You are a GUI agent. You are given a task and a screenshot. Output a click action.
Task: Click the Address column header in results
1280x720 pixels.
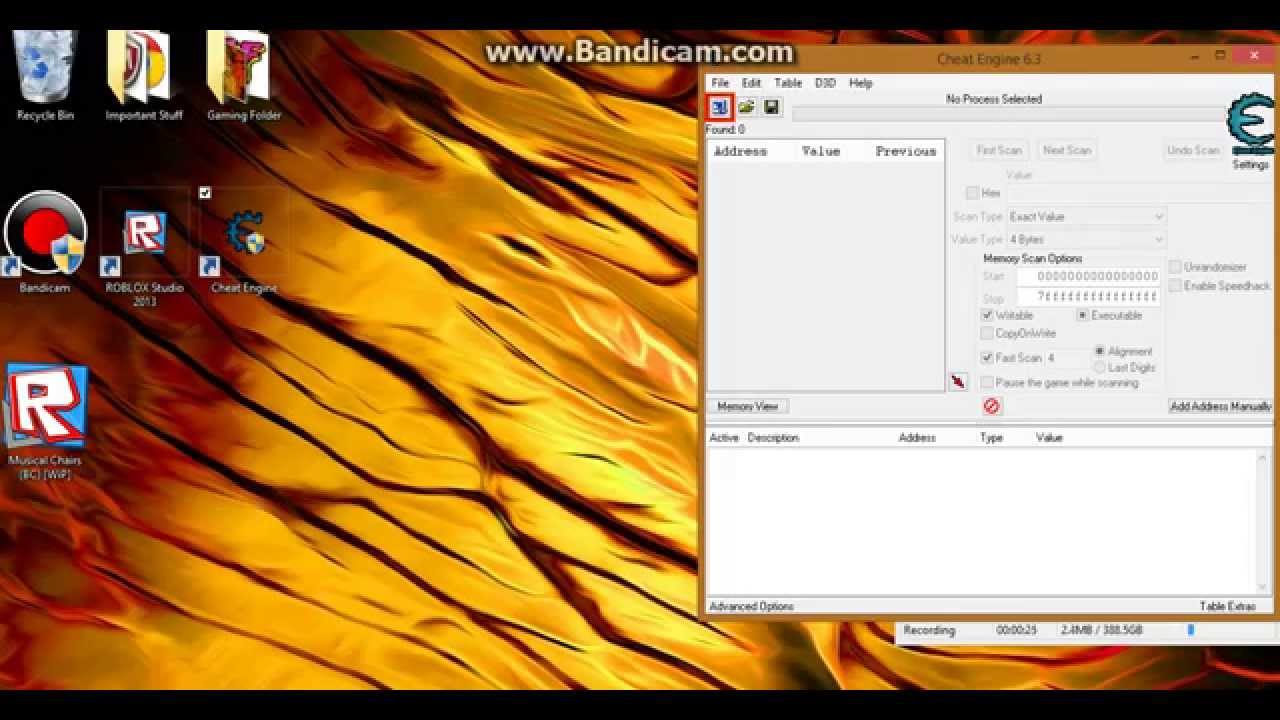[x=740, y=151]
